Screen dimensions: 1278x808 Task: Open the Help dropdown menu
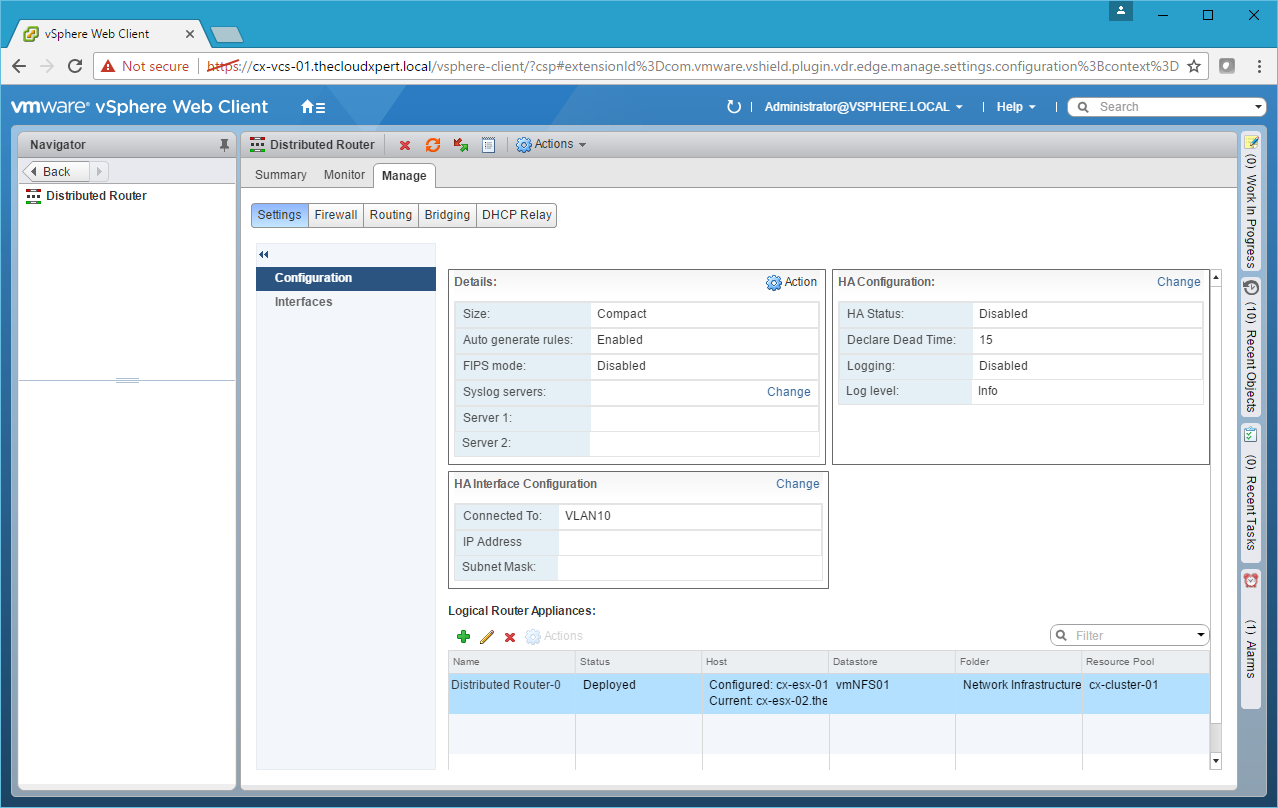point(1015,107)
